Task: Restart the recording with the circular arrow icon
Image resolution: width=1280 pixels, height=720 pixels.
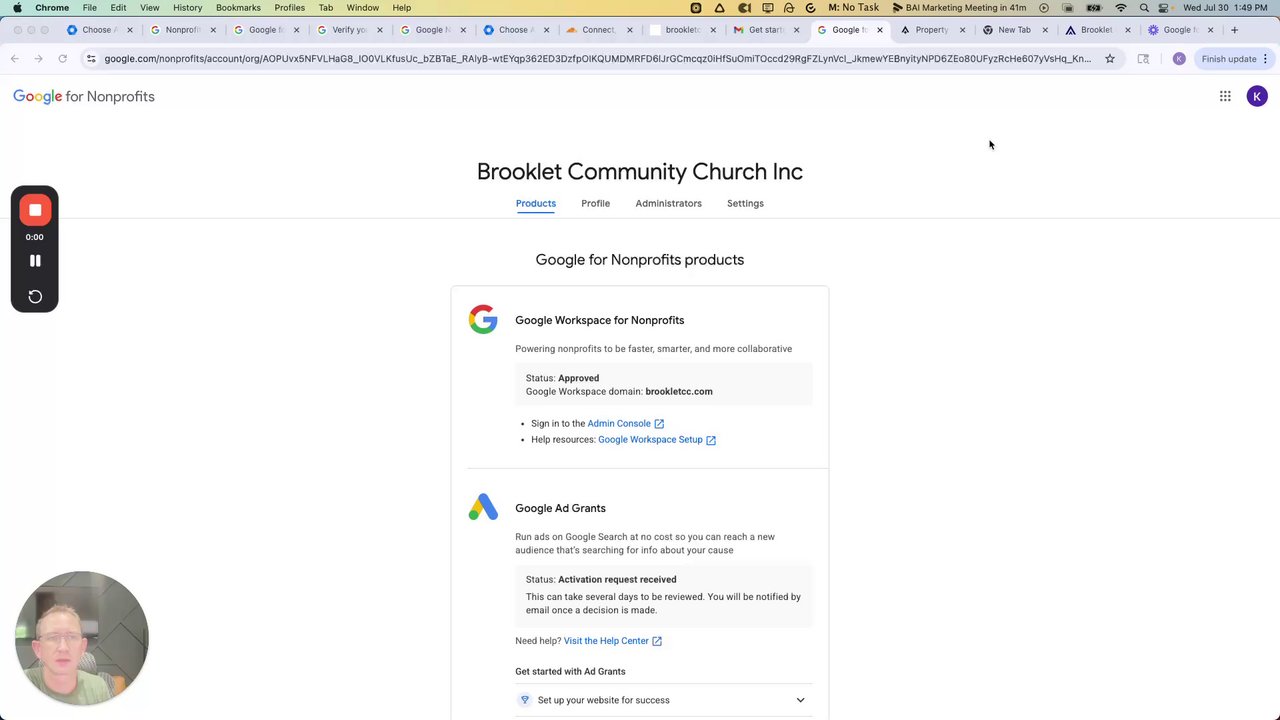Action: click(x=35, y=296)
